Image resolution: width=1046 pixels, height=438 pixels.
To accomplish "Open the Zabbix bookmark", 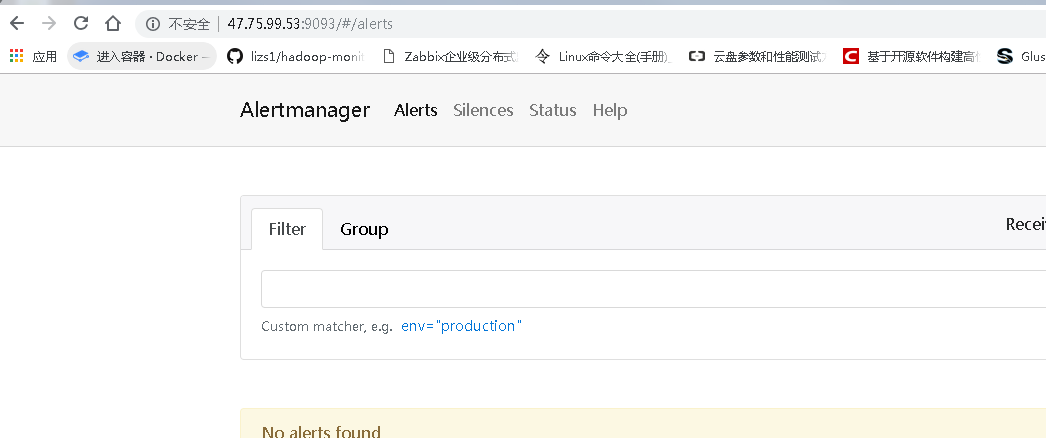I will point(450,57).
